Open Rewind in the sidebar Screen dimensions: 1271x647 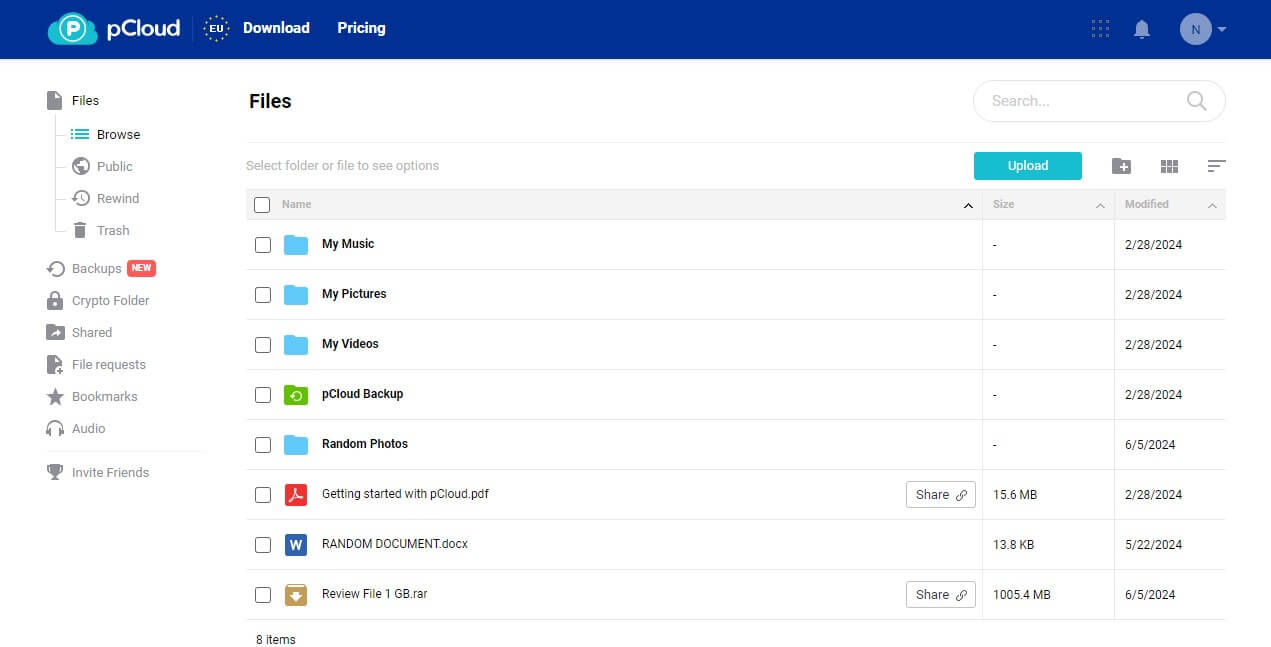click(118, 198)
